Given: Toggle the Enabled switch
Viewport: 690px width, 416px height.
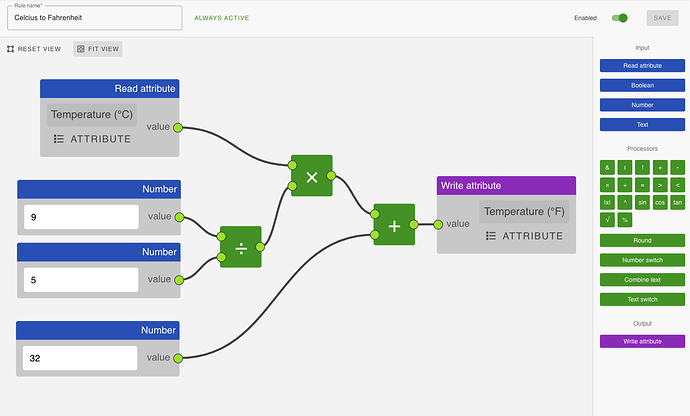Looking at the screenshot, I should (x=621, y=18).
